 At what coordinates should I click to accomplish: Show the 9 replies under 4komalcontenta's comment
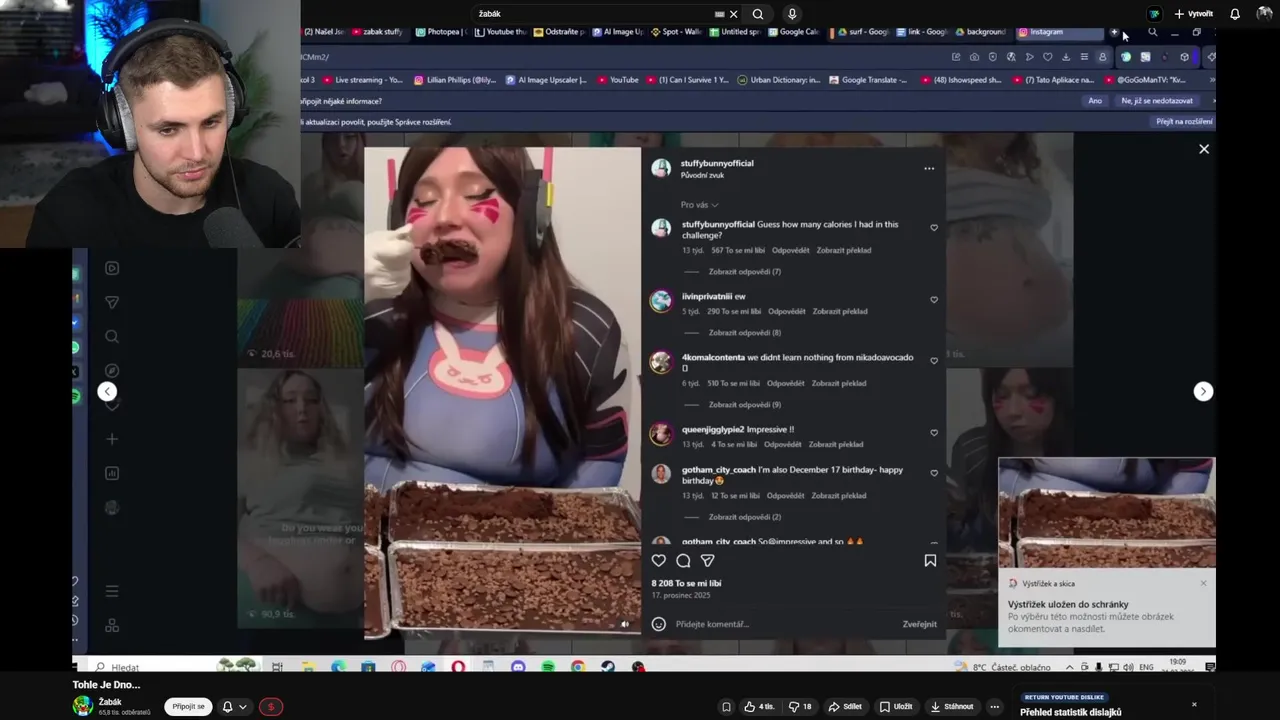click(x=744, y=405)
